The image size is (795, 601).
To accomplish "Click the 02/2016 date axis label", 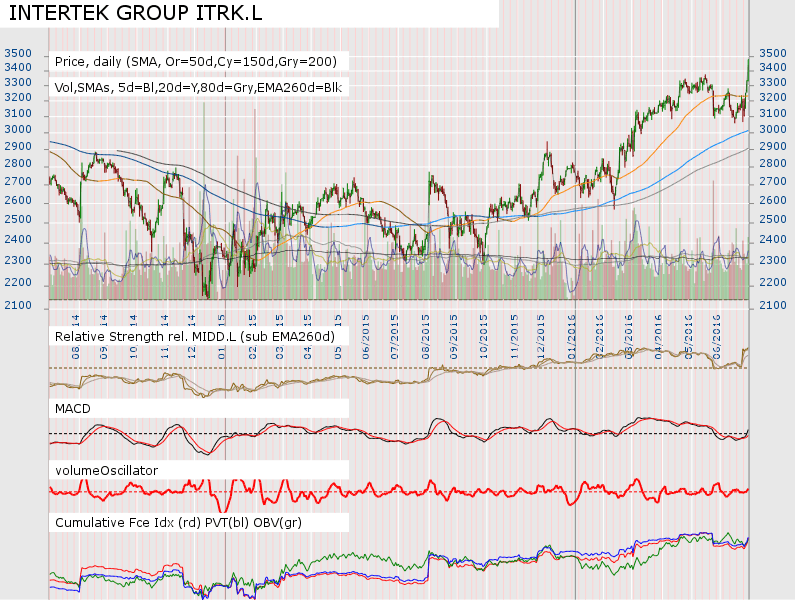I will (x=600, y=337).
